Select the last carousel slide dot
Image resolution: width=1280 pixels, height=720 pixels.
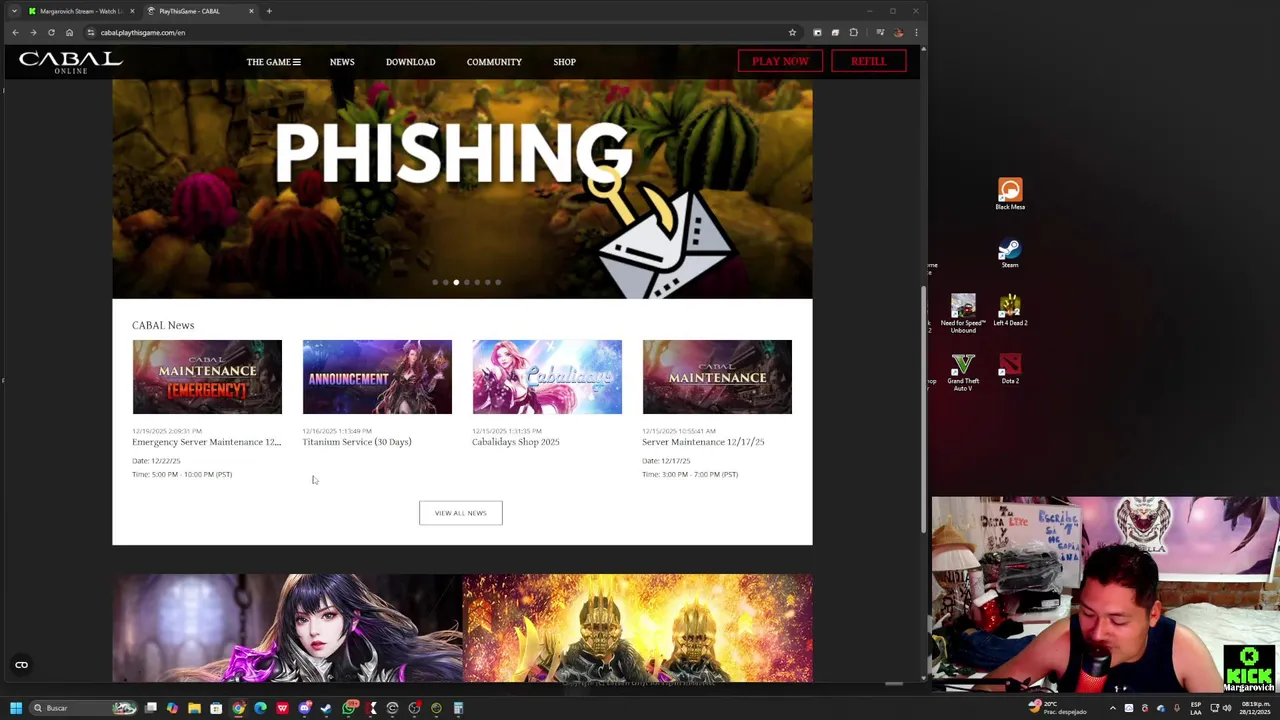click(x=498, y=282)
